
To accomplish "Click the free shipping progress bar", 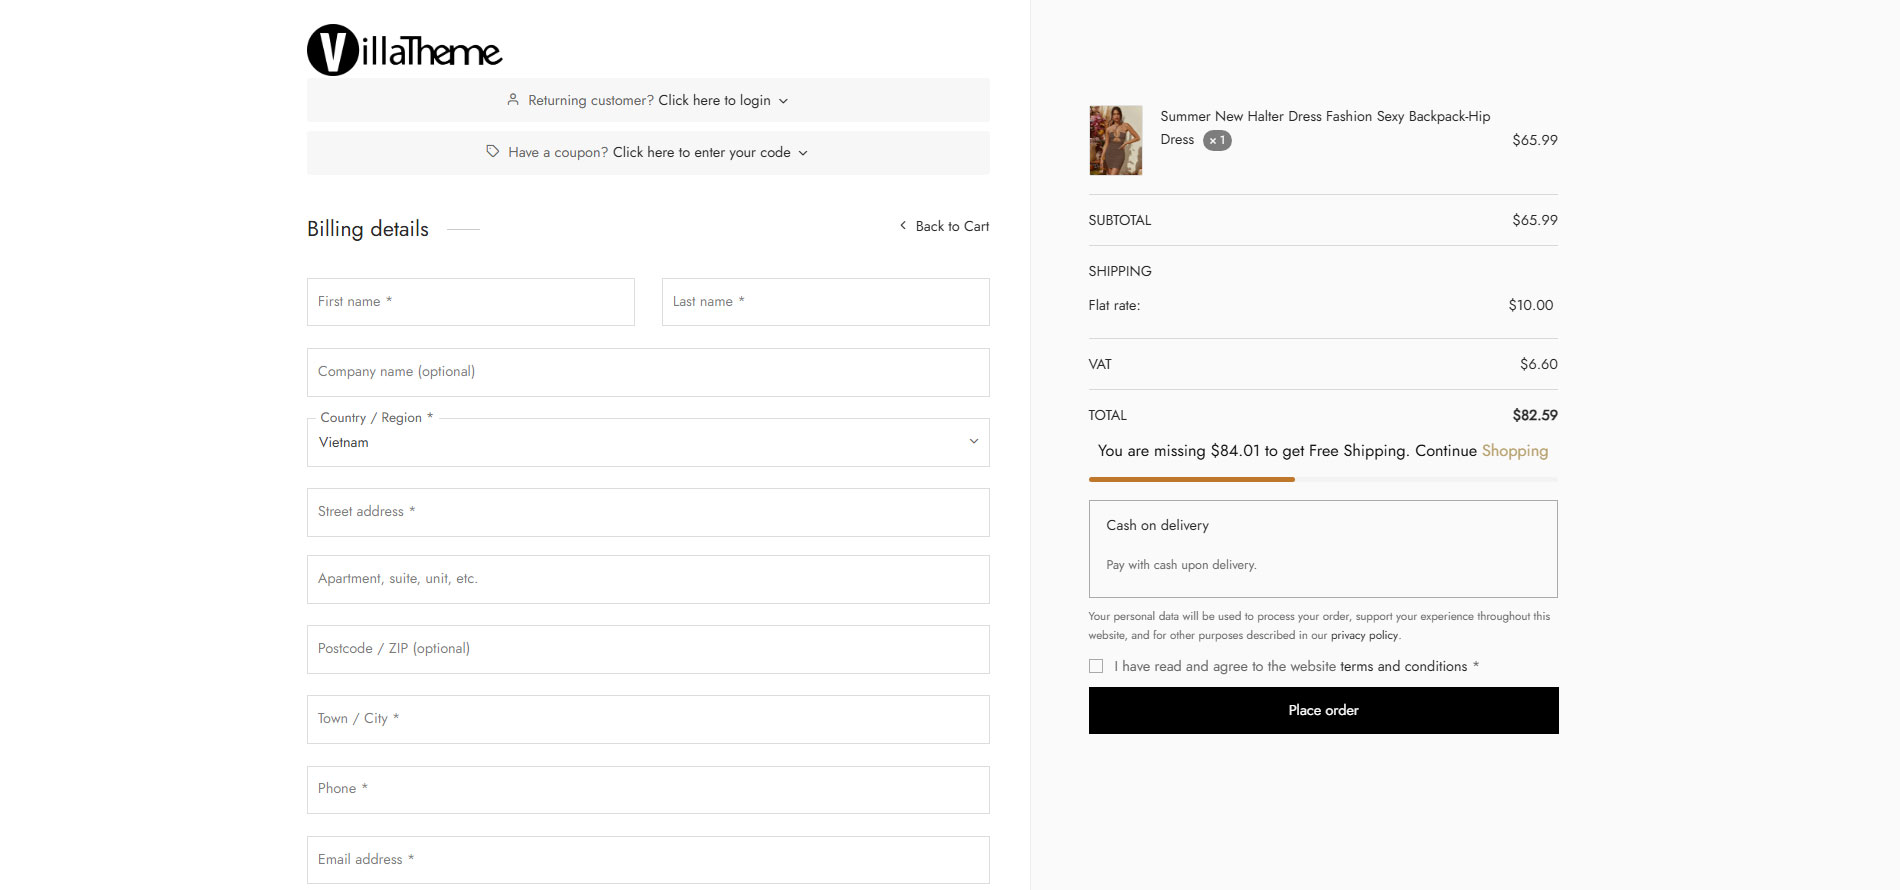I will click(x=1322, y=480).
